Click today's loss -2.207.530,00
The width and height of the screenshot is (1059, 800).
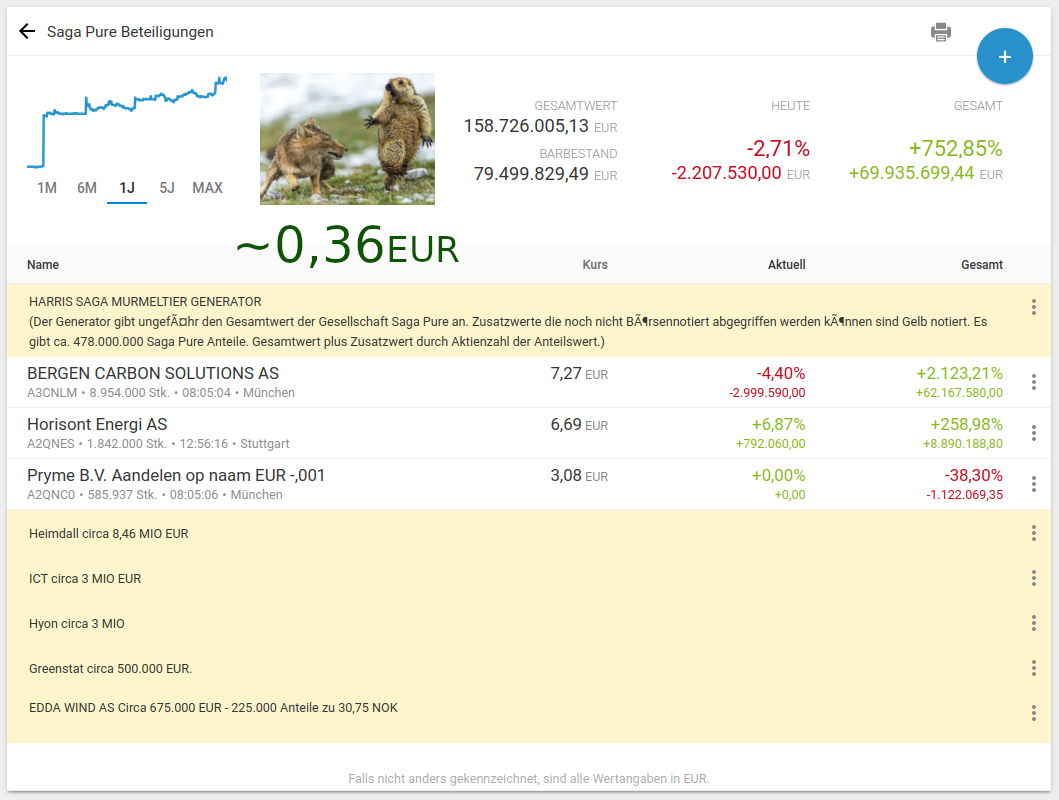click(x=726, y=174)
